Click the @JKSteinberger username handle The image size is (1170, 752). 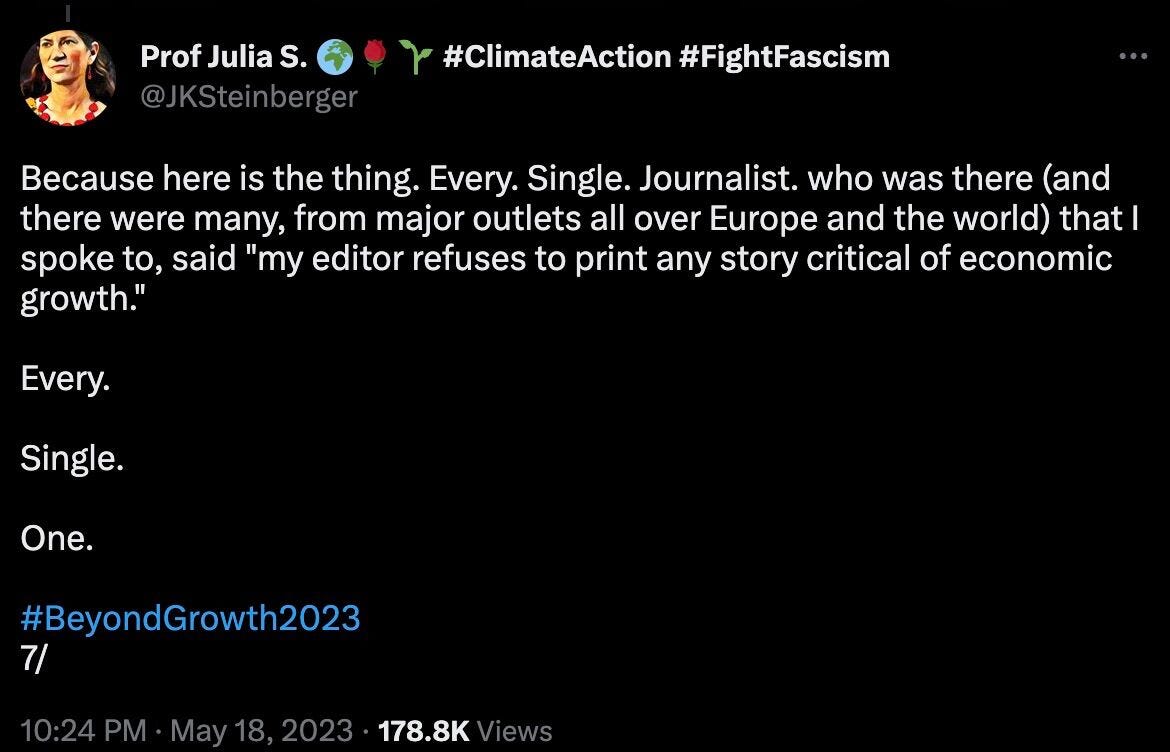coord(249,96)
